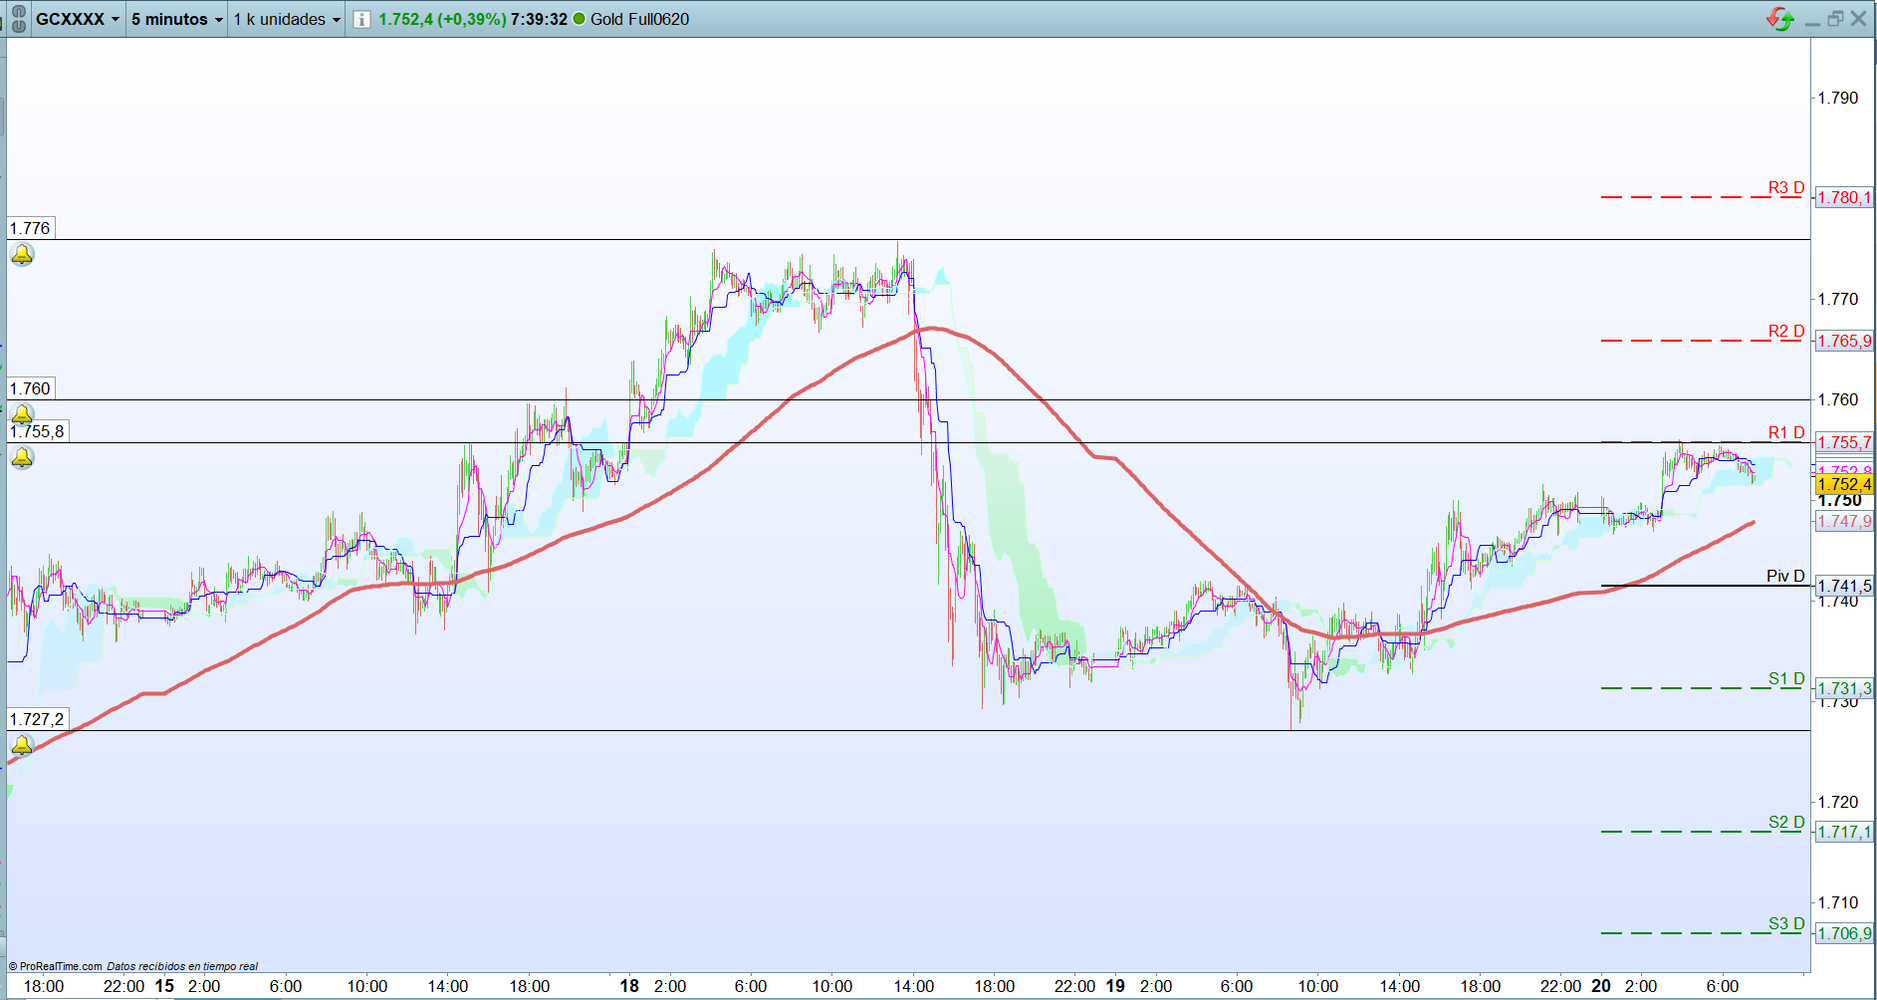Select the 1.776 horizontal line label
The height and width of the screenshot is (1000, 1877).
click(30, 228)
